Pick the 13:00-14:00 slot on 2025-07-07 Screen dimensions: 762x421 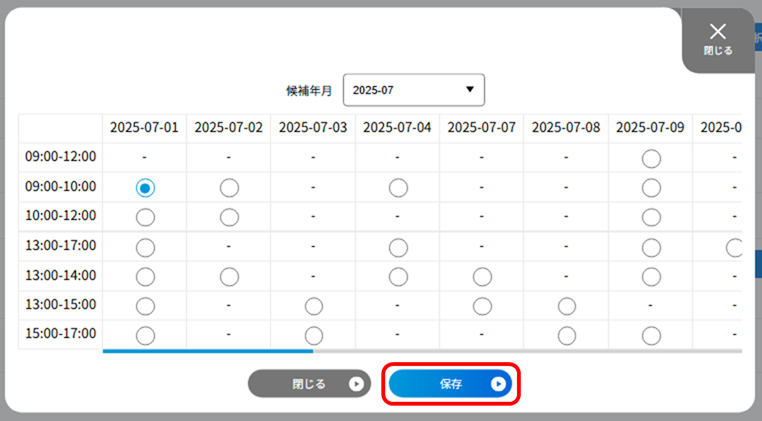482,277
